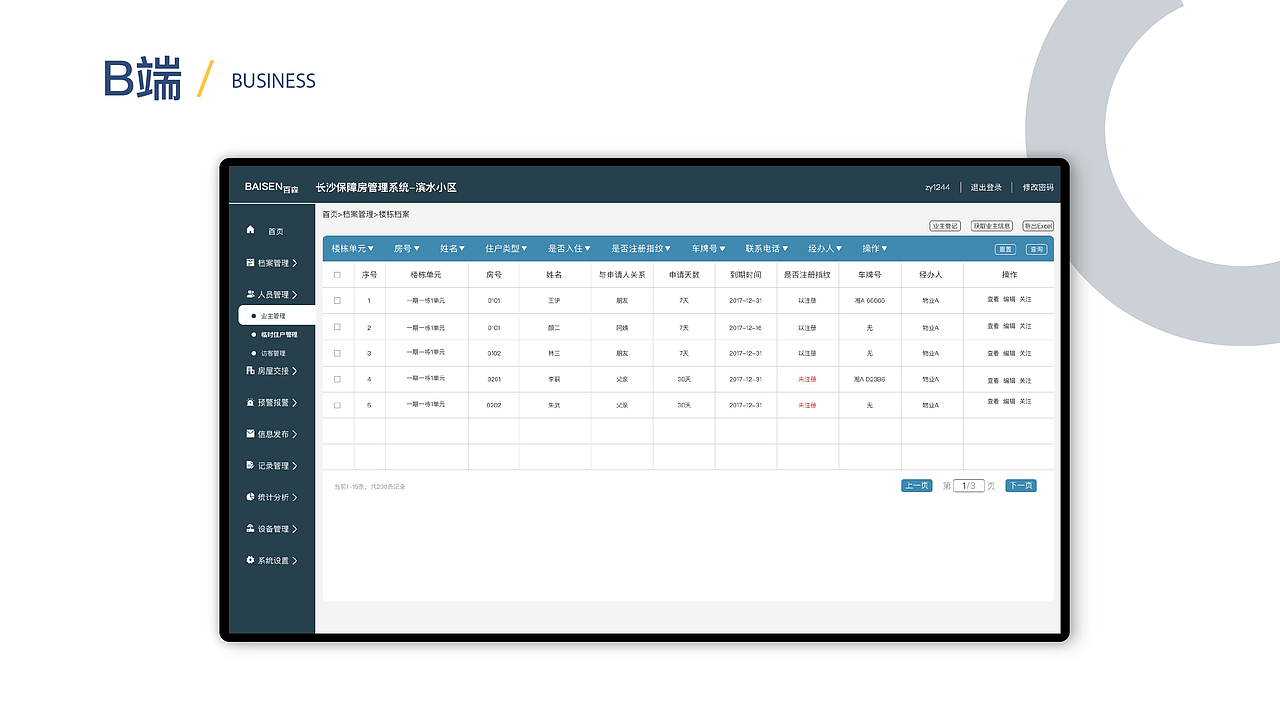Image resolution: width=1280 pixels, height=720 pixels.
Task: Click 查看 in 李韵's row
Action: coord(993,380)
